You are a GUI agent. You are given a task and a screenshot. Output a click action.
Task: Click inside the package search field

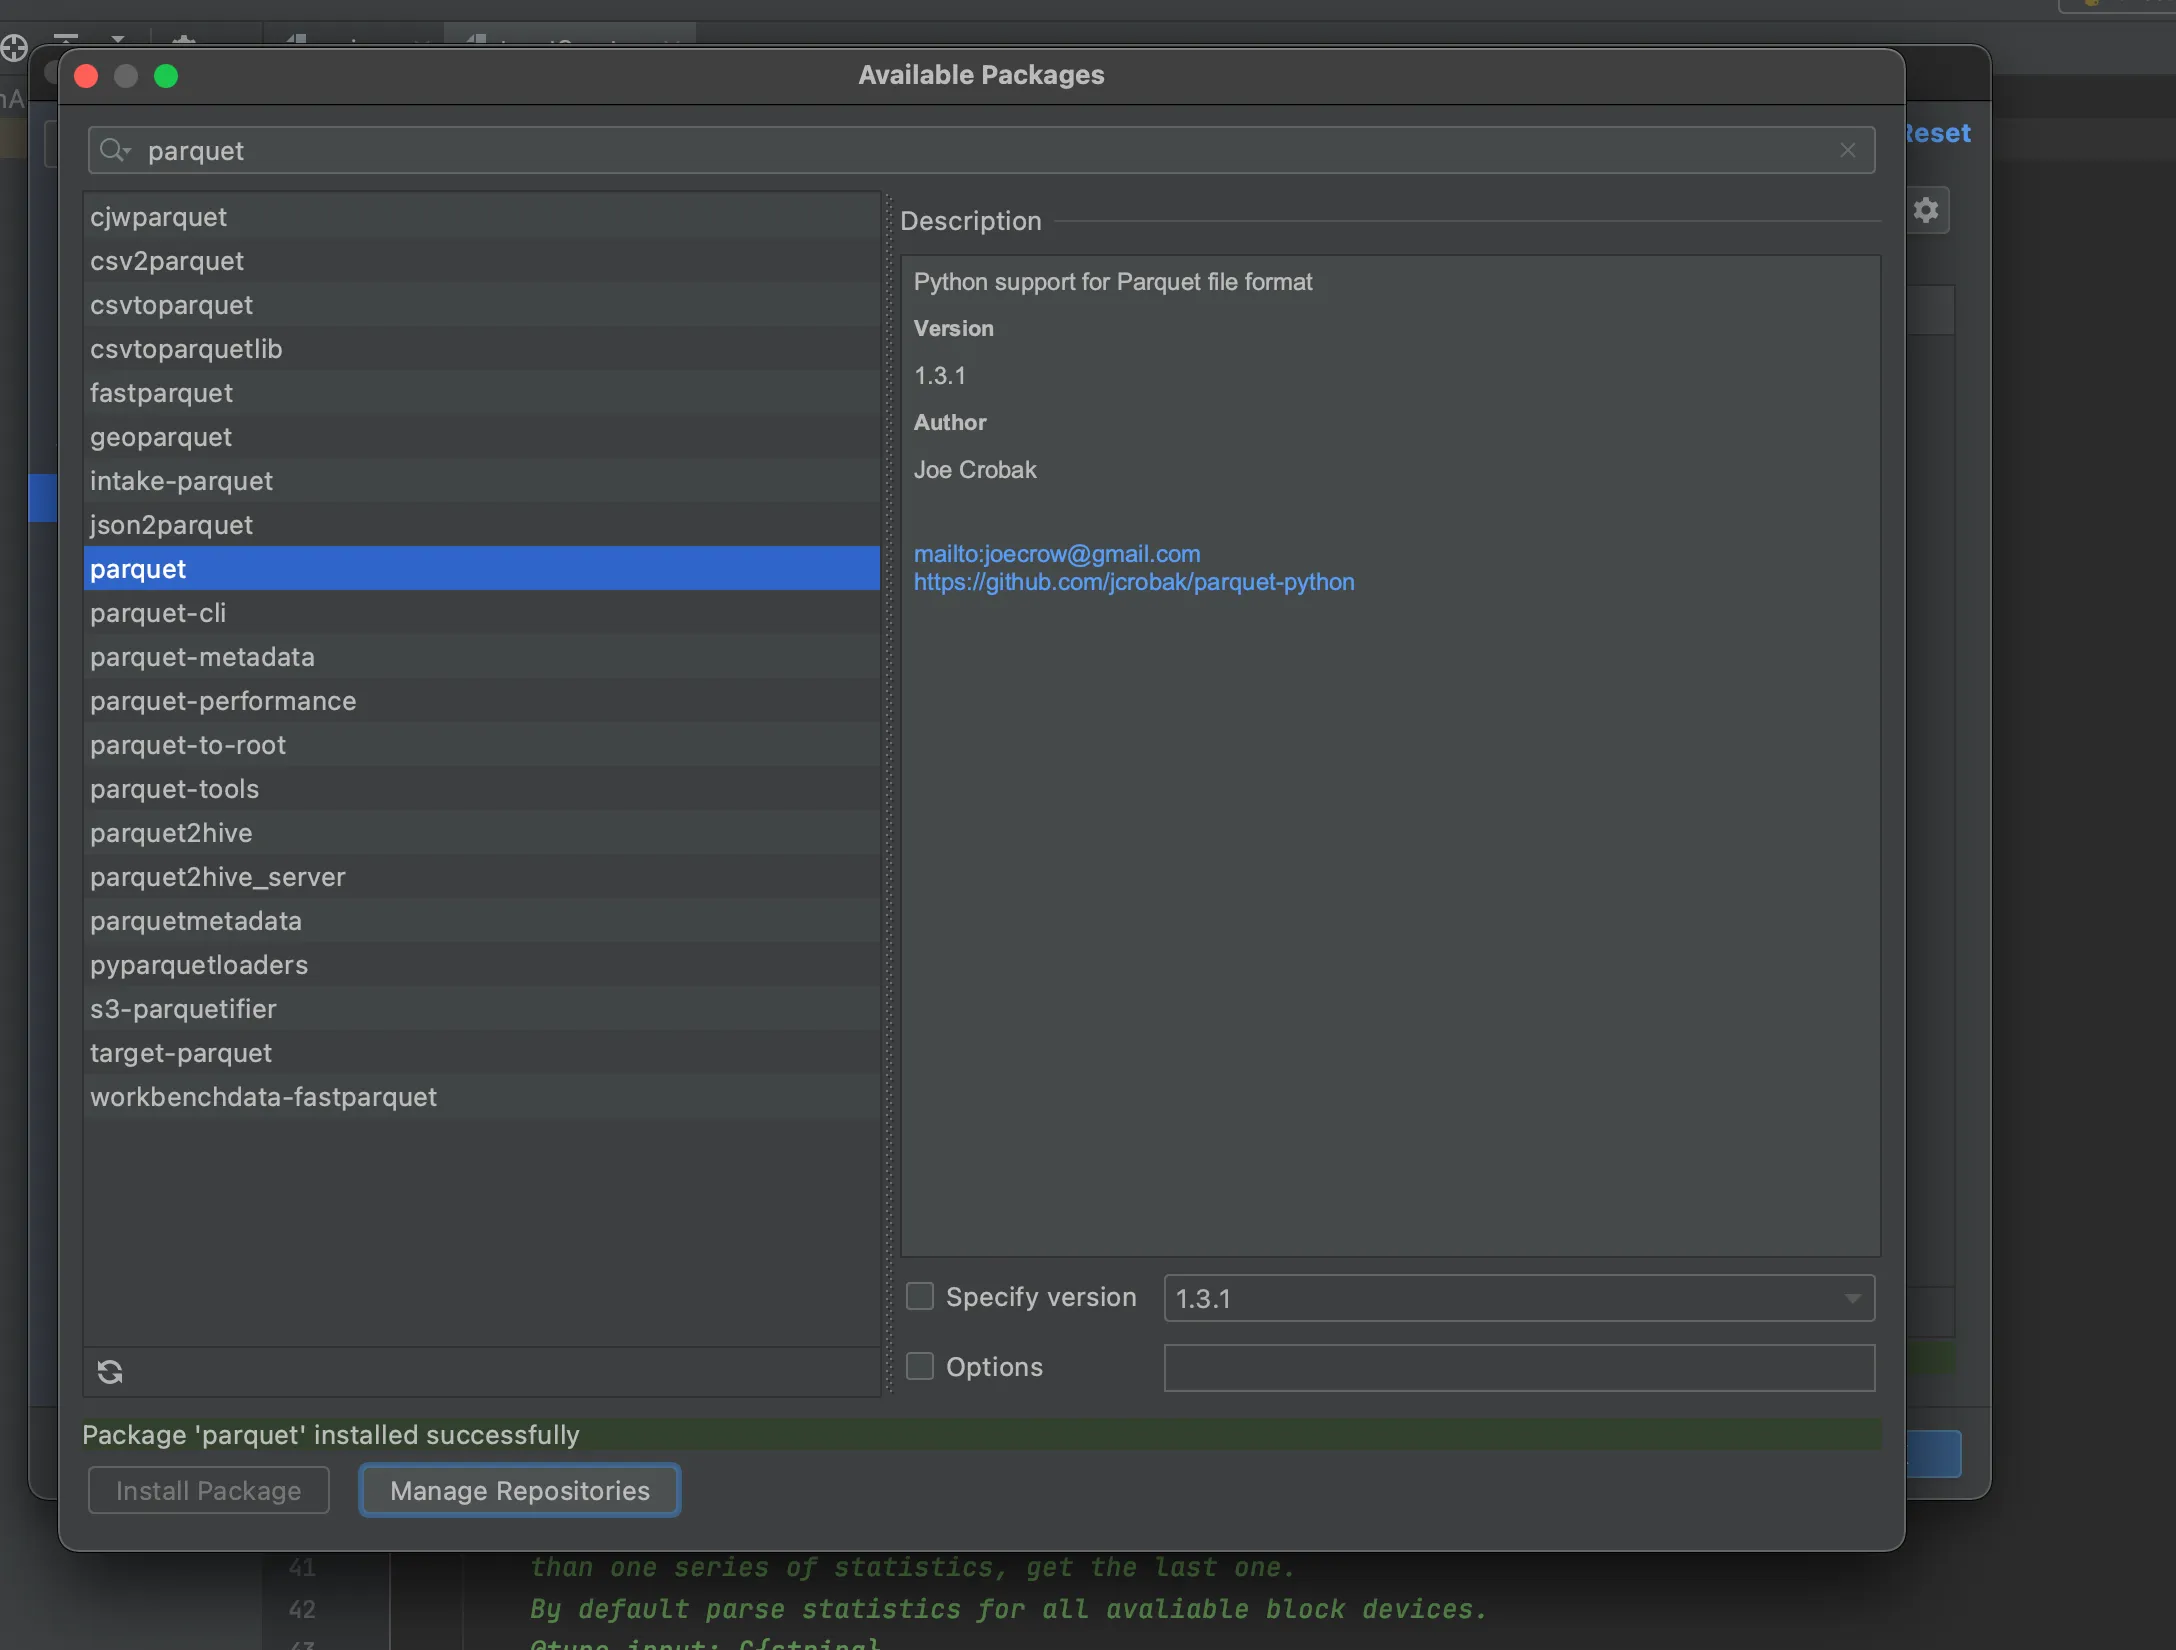coord(980,150)
